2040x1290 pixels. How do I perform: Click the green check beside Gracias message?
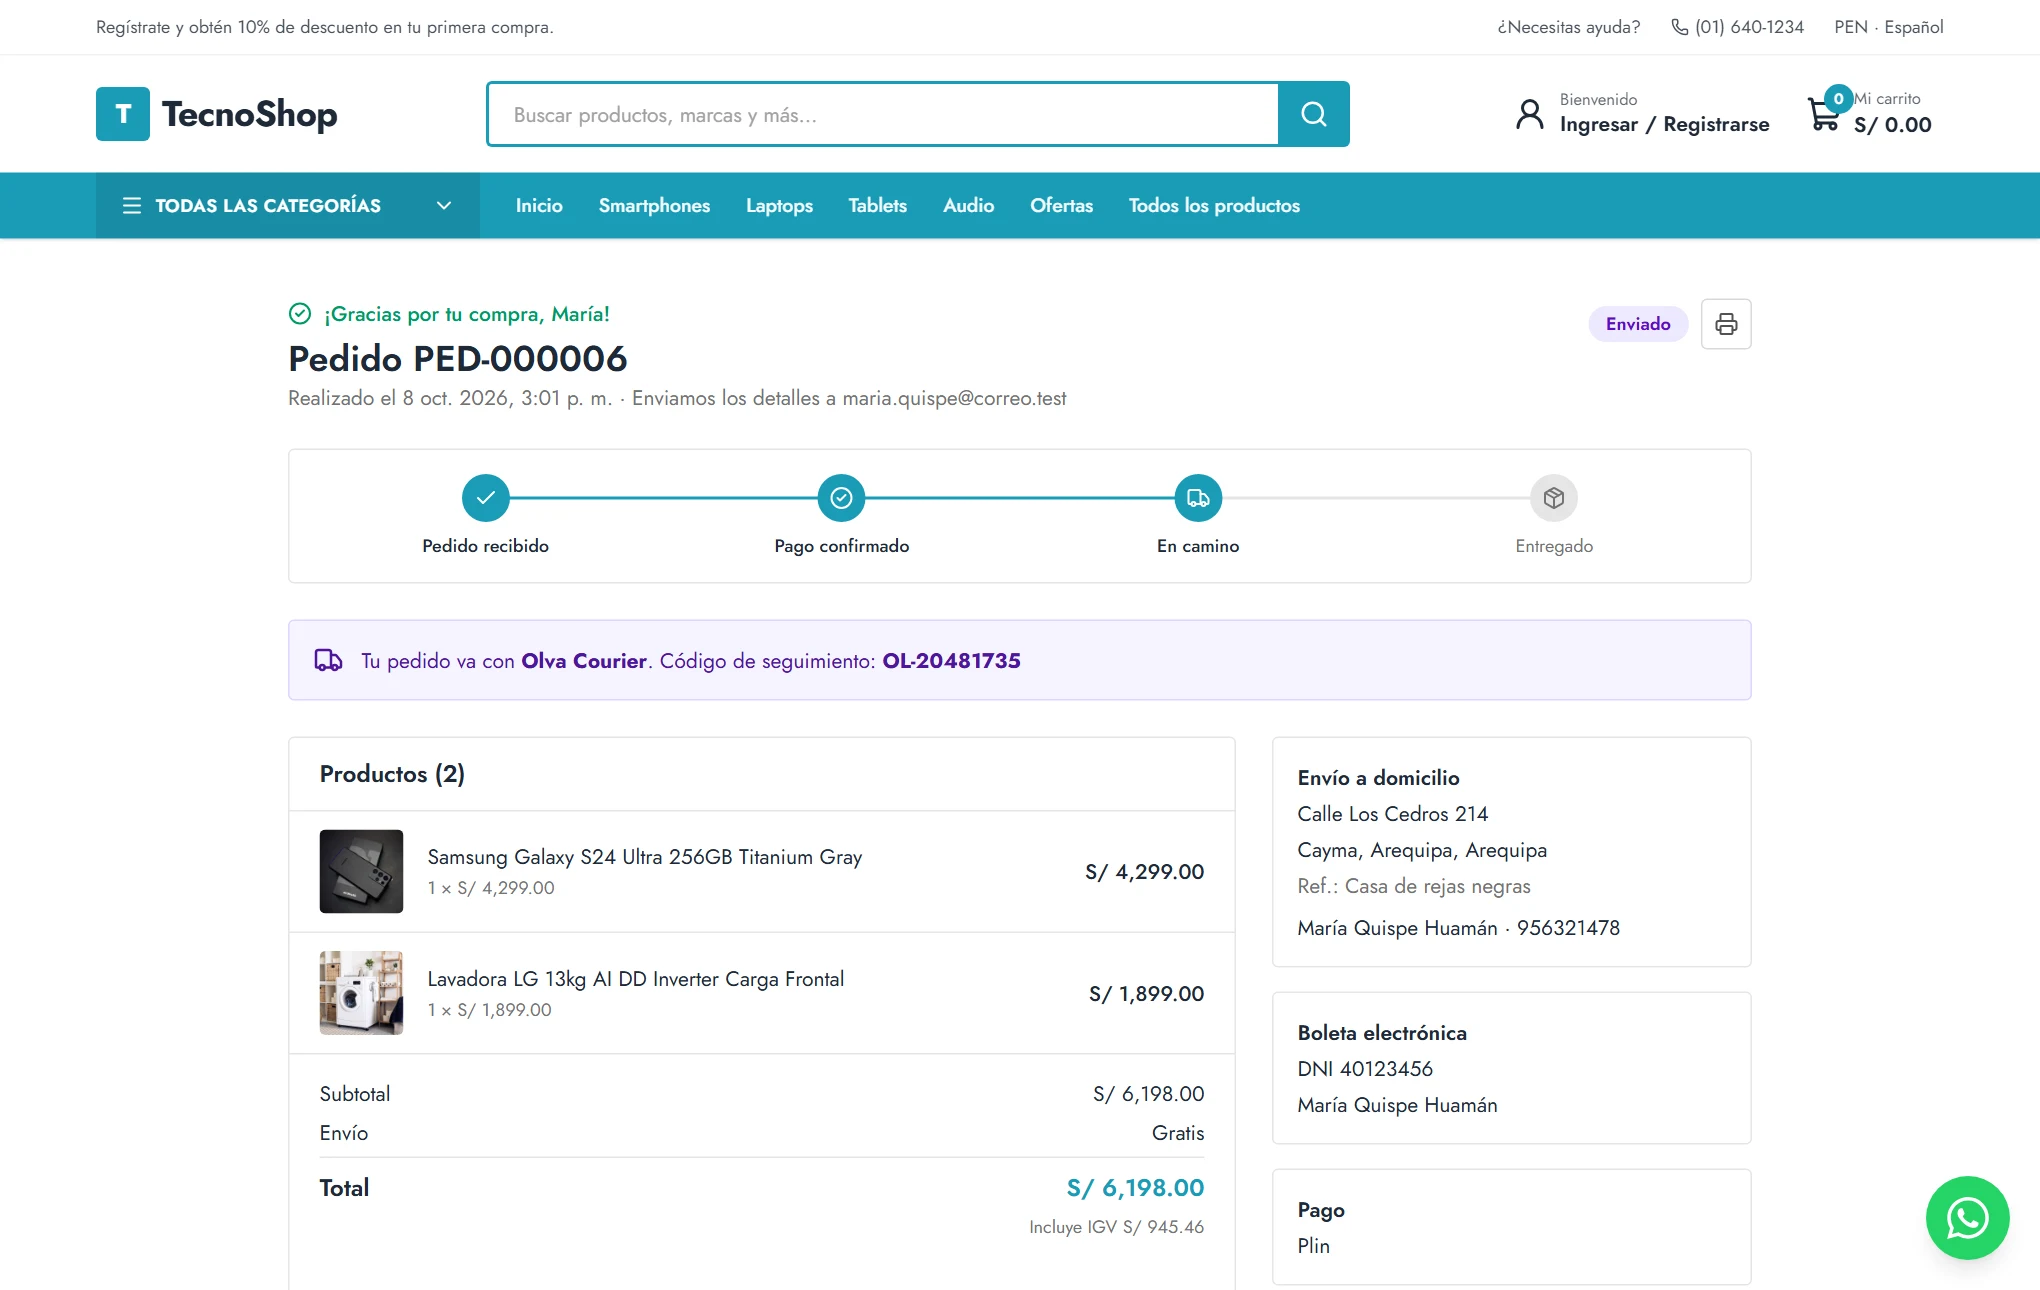tap(300, 314)
